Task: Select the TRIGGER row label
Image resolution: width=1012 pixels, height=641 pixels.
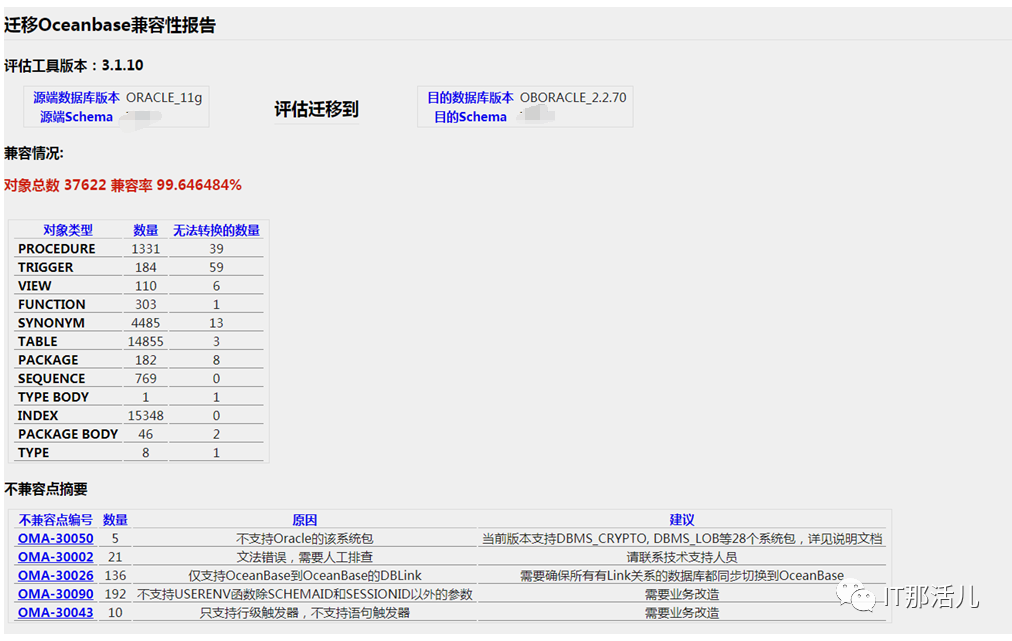Action: [46, 267]
